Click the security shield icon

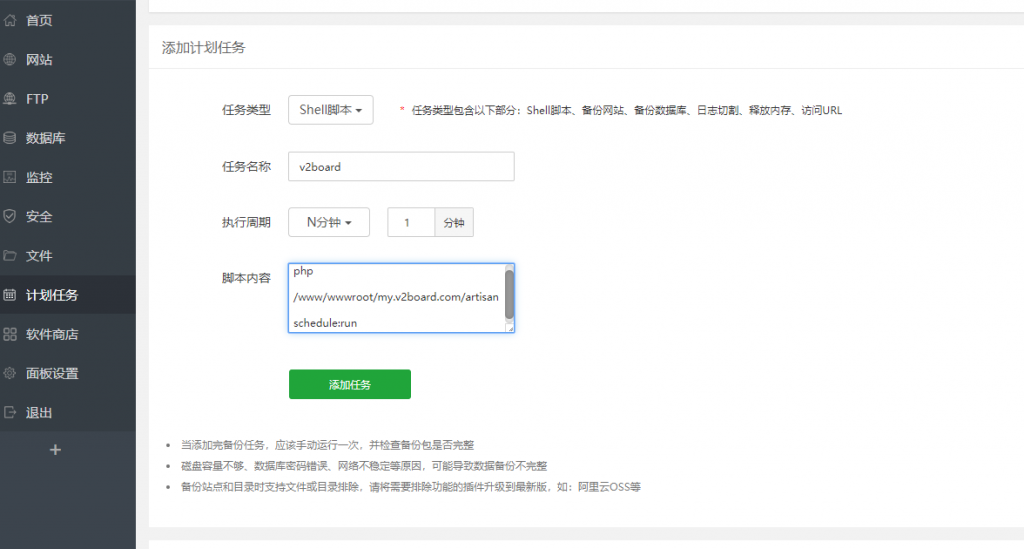tap(10, 216)
